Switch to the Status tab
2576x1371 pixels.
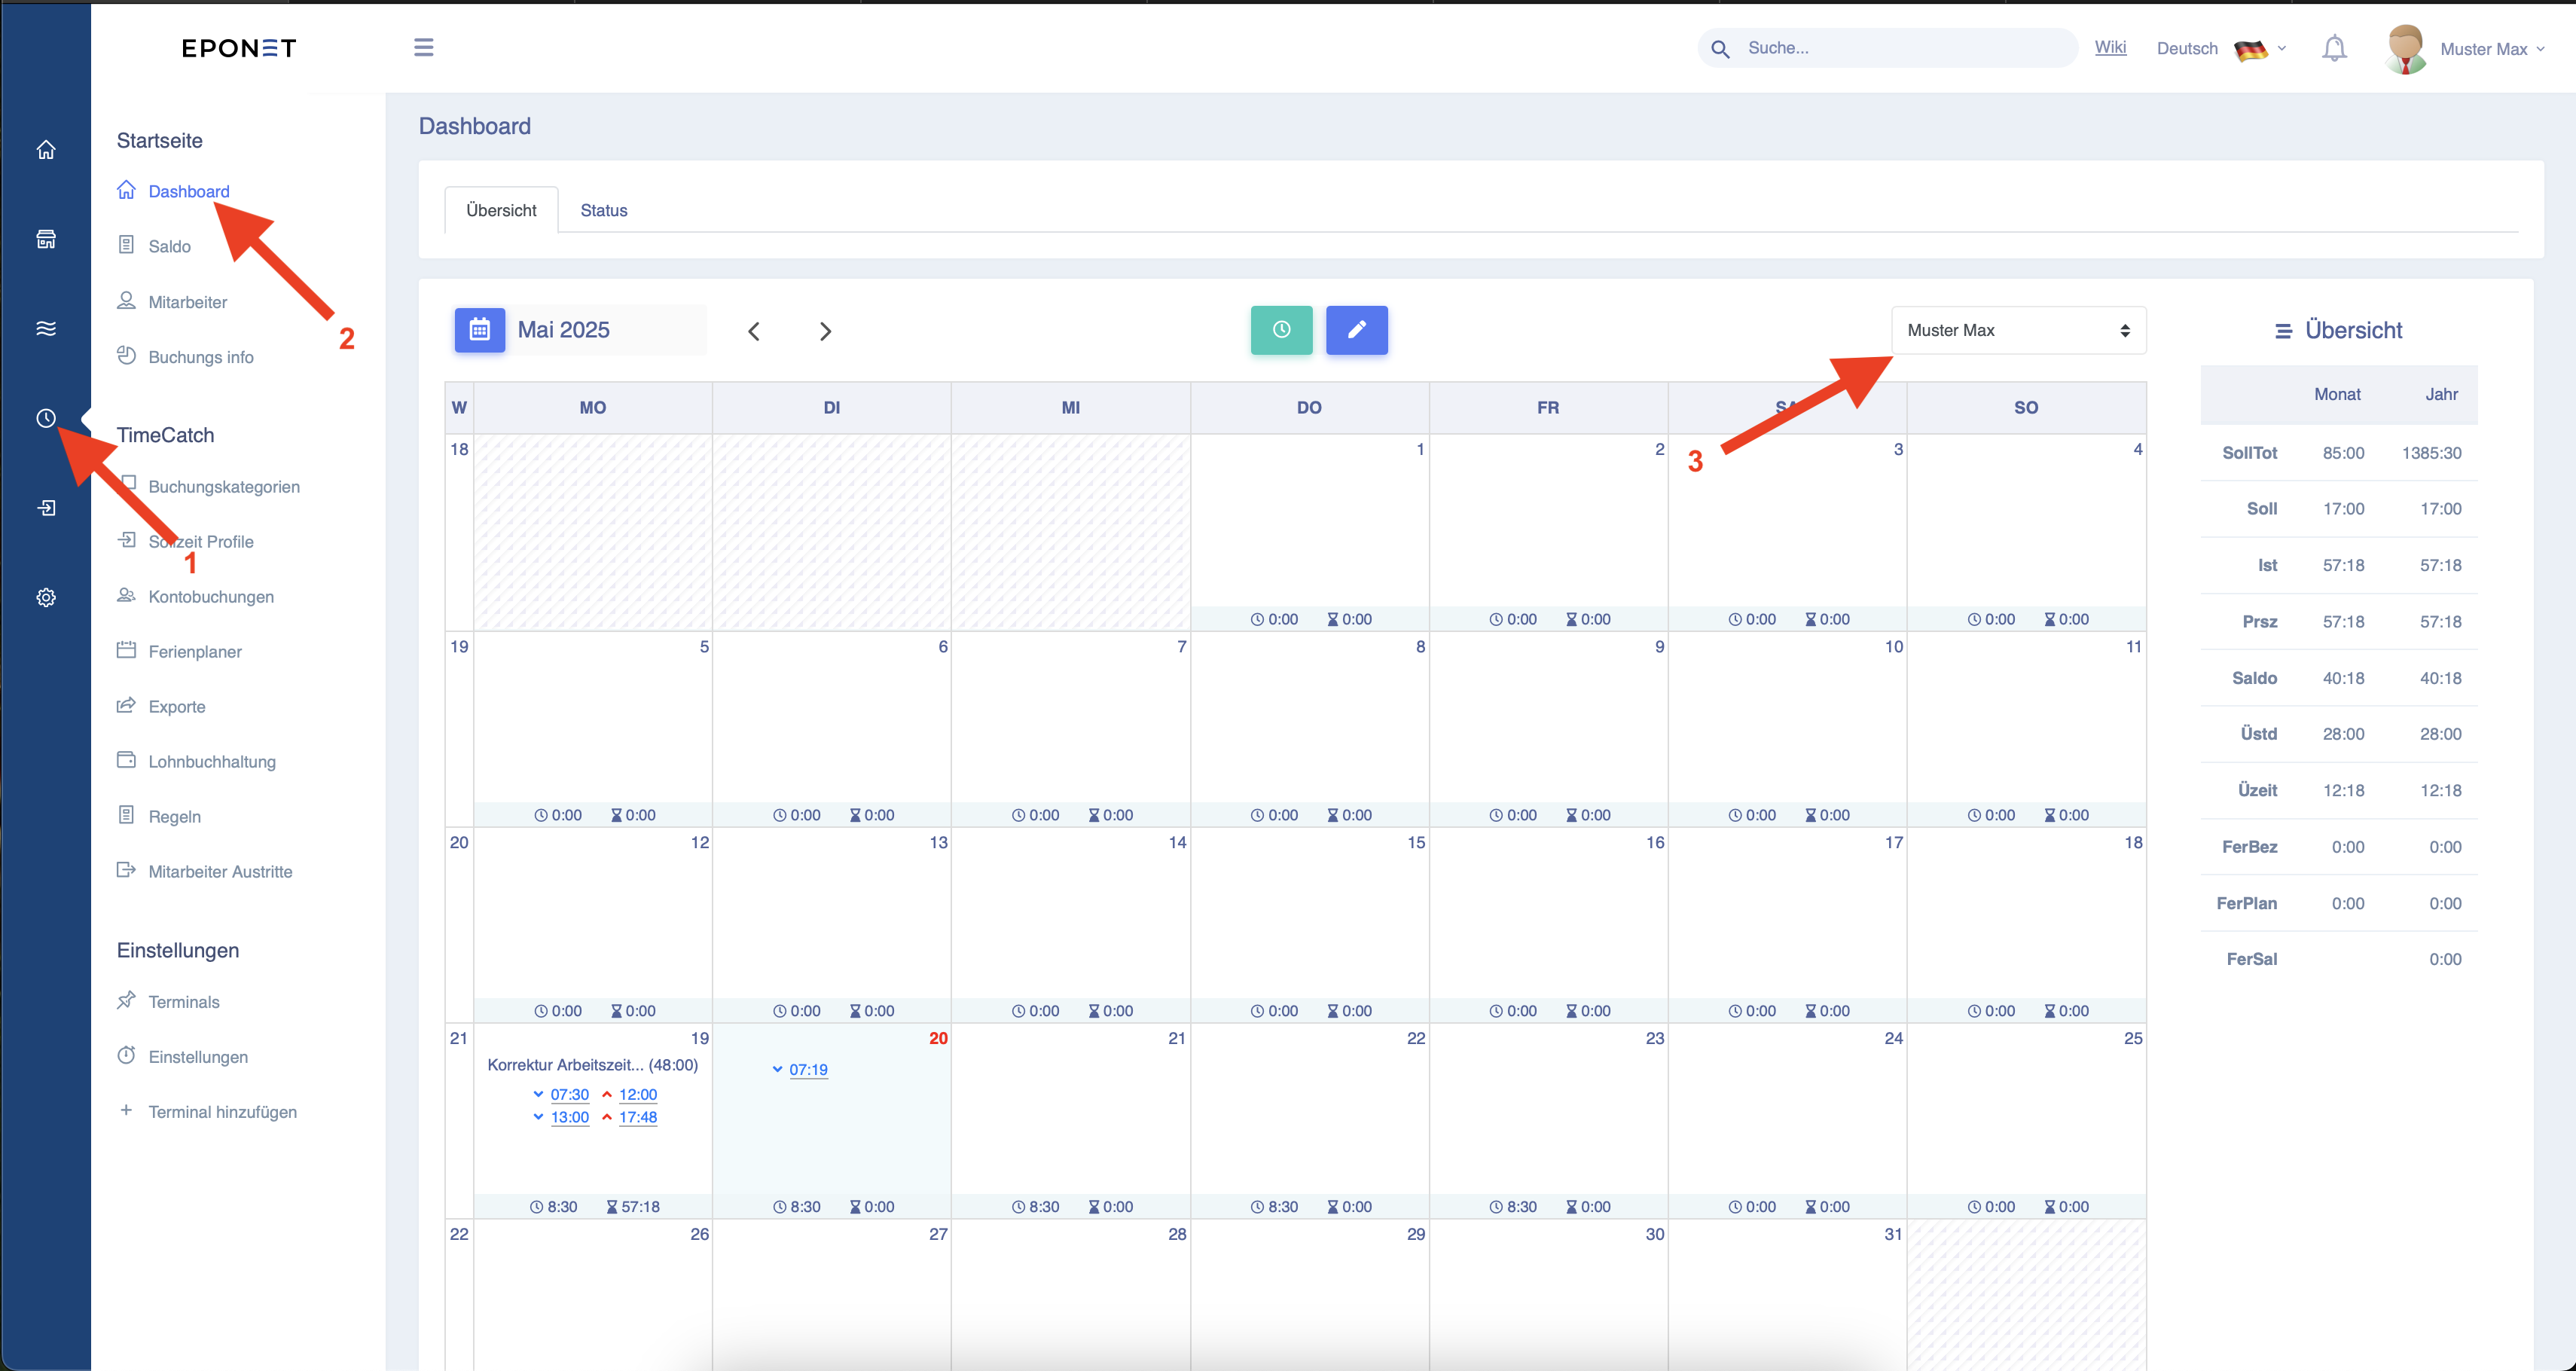point(604,210)
